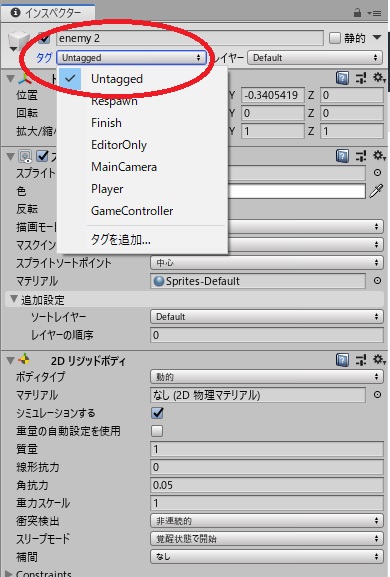Edit the enemy 2 name field
The image size is (390, 577).
[190, 38]
